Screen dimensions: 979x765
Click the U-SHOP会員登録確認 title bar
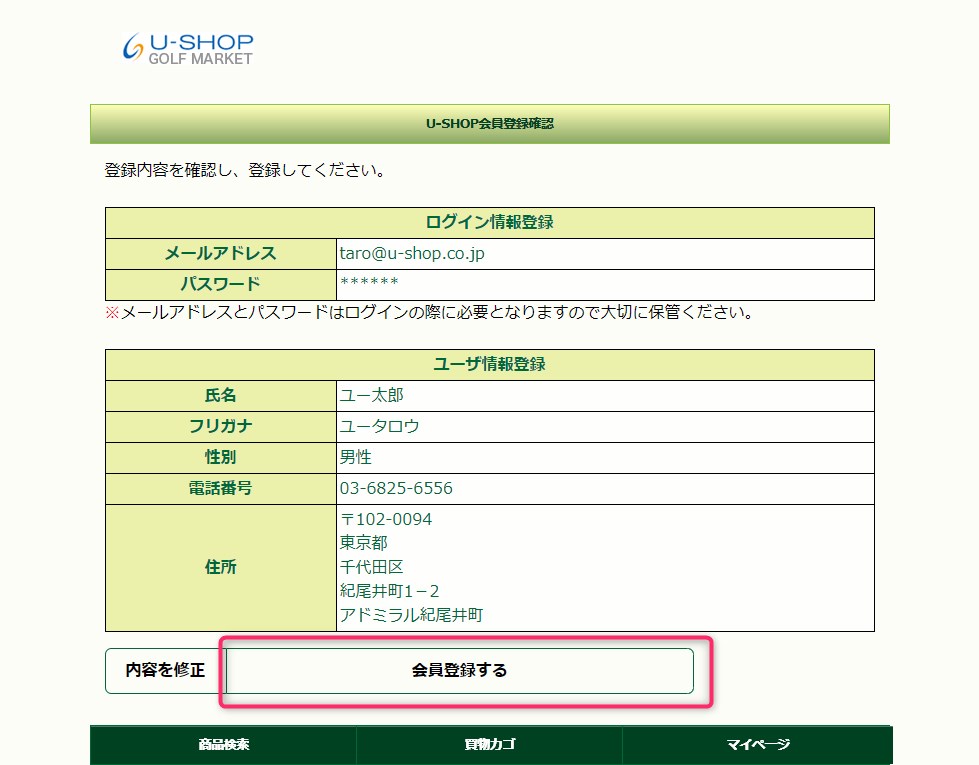click(490, 124)
